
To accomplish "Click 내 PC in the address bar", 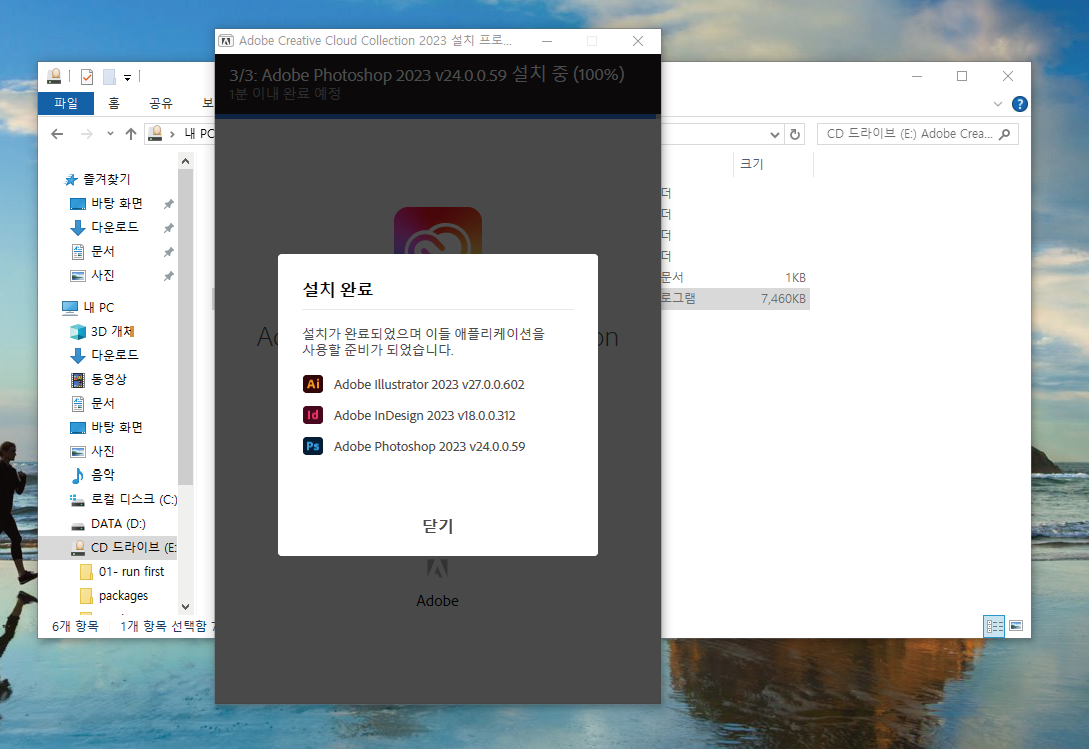I will click(199, 133).
